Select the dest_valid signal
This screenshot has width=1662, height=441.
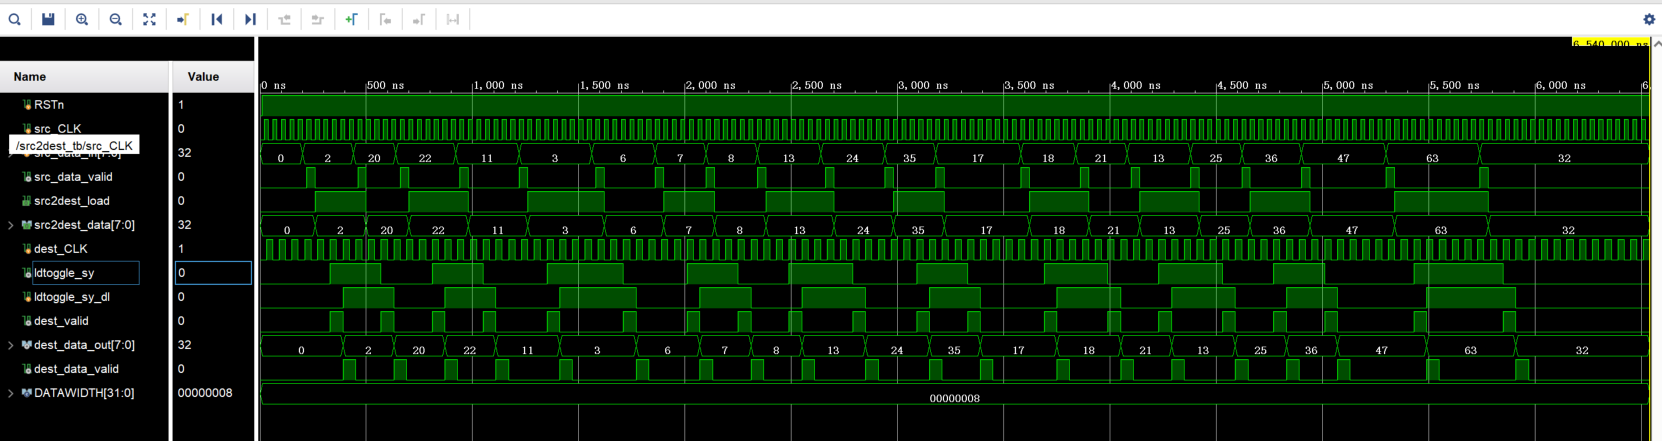pyautogui.click(x=61, y=321)
